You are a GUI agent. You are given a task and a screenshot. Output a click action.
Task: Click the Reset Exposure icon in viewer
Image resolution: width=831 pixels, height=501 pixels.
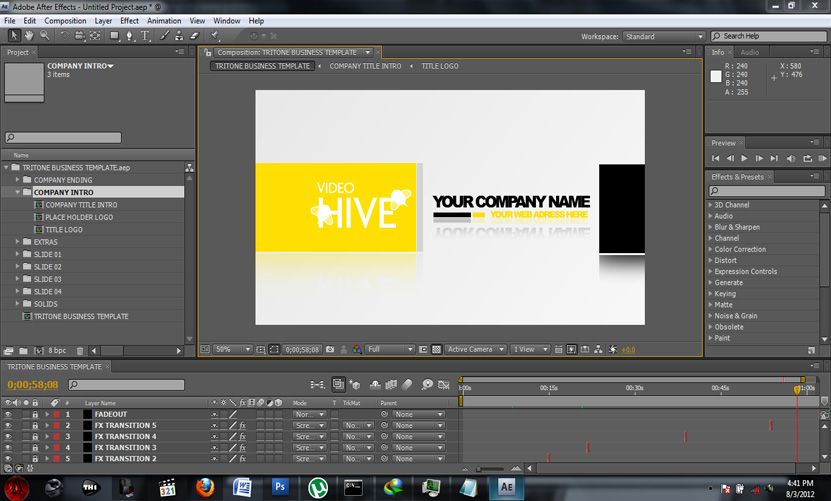(x=613, y=349)
